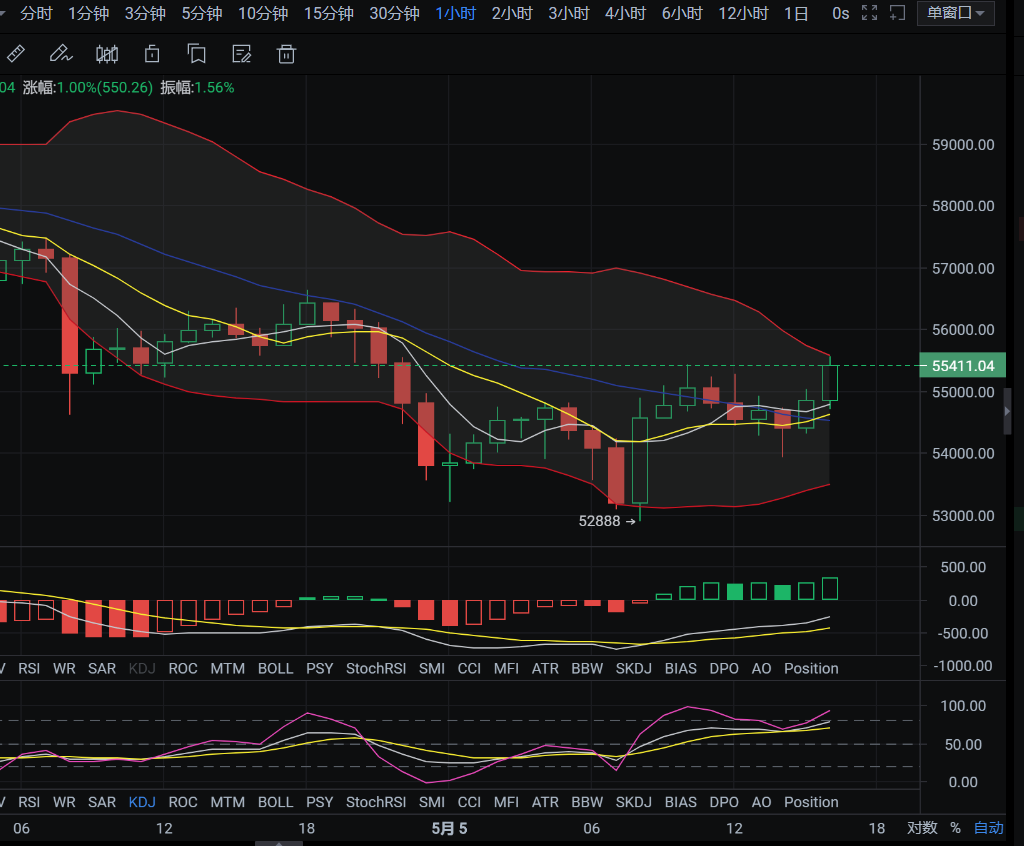Click the delete drawings trash icon
The width and height of the screenshot is (1024, 846).
coord(286,53)
